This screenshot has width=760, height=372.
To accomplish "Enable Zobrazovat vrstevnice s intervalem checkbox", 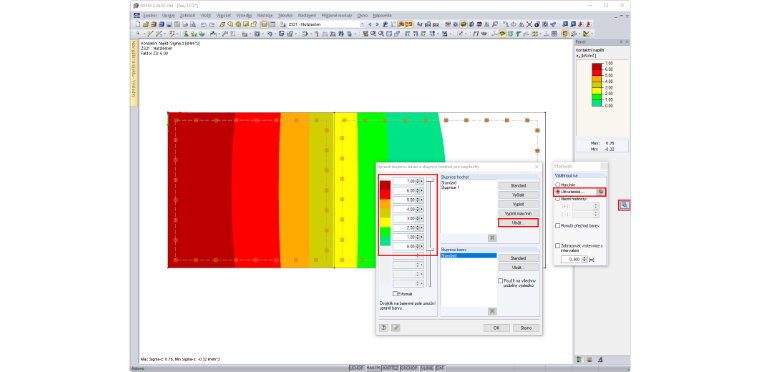I will (x=557, y=246).
